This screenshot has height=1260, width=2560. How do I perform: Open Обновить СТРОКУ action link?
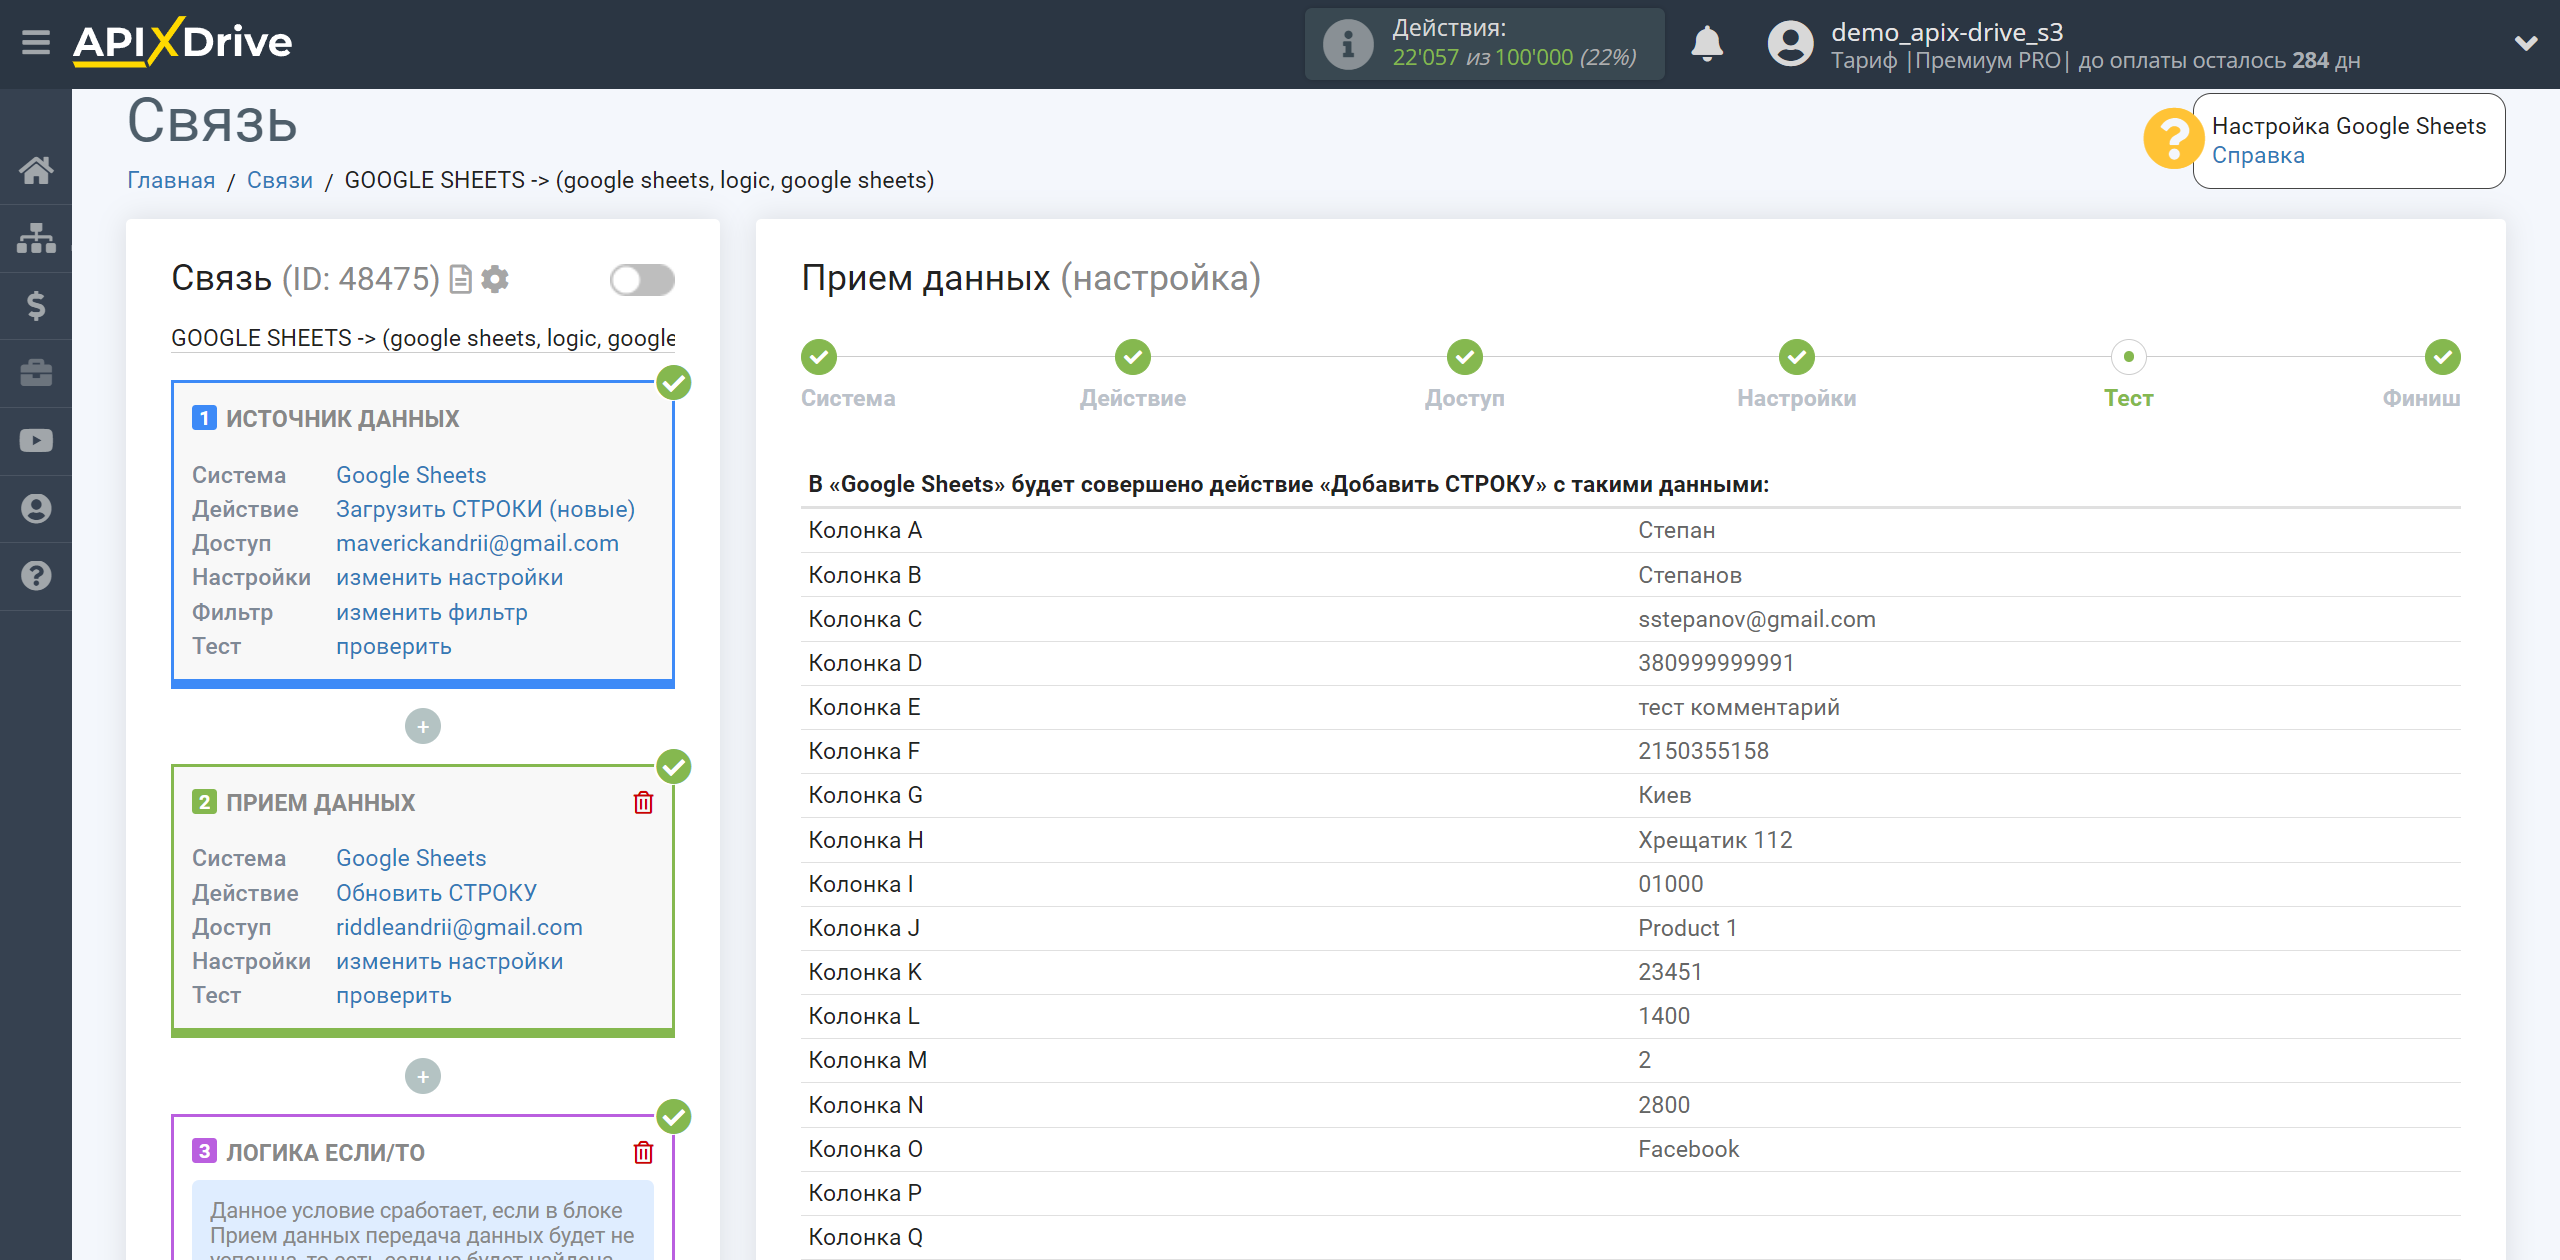[436, 893]
